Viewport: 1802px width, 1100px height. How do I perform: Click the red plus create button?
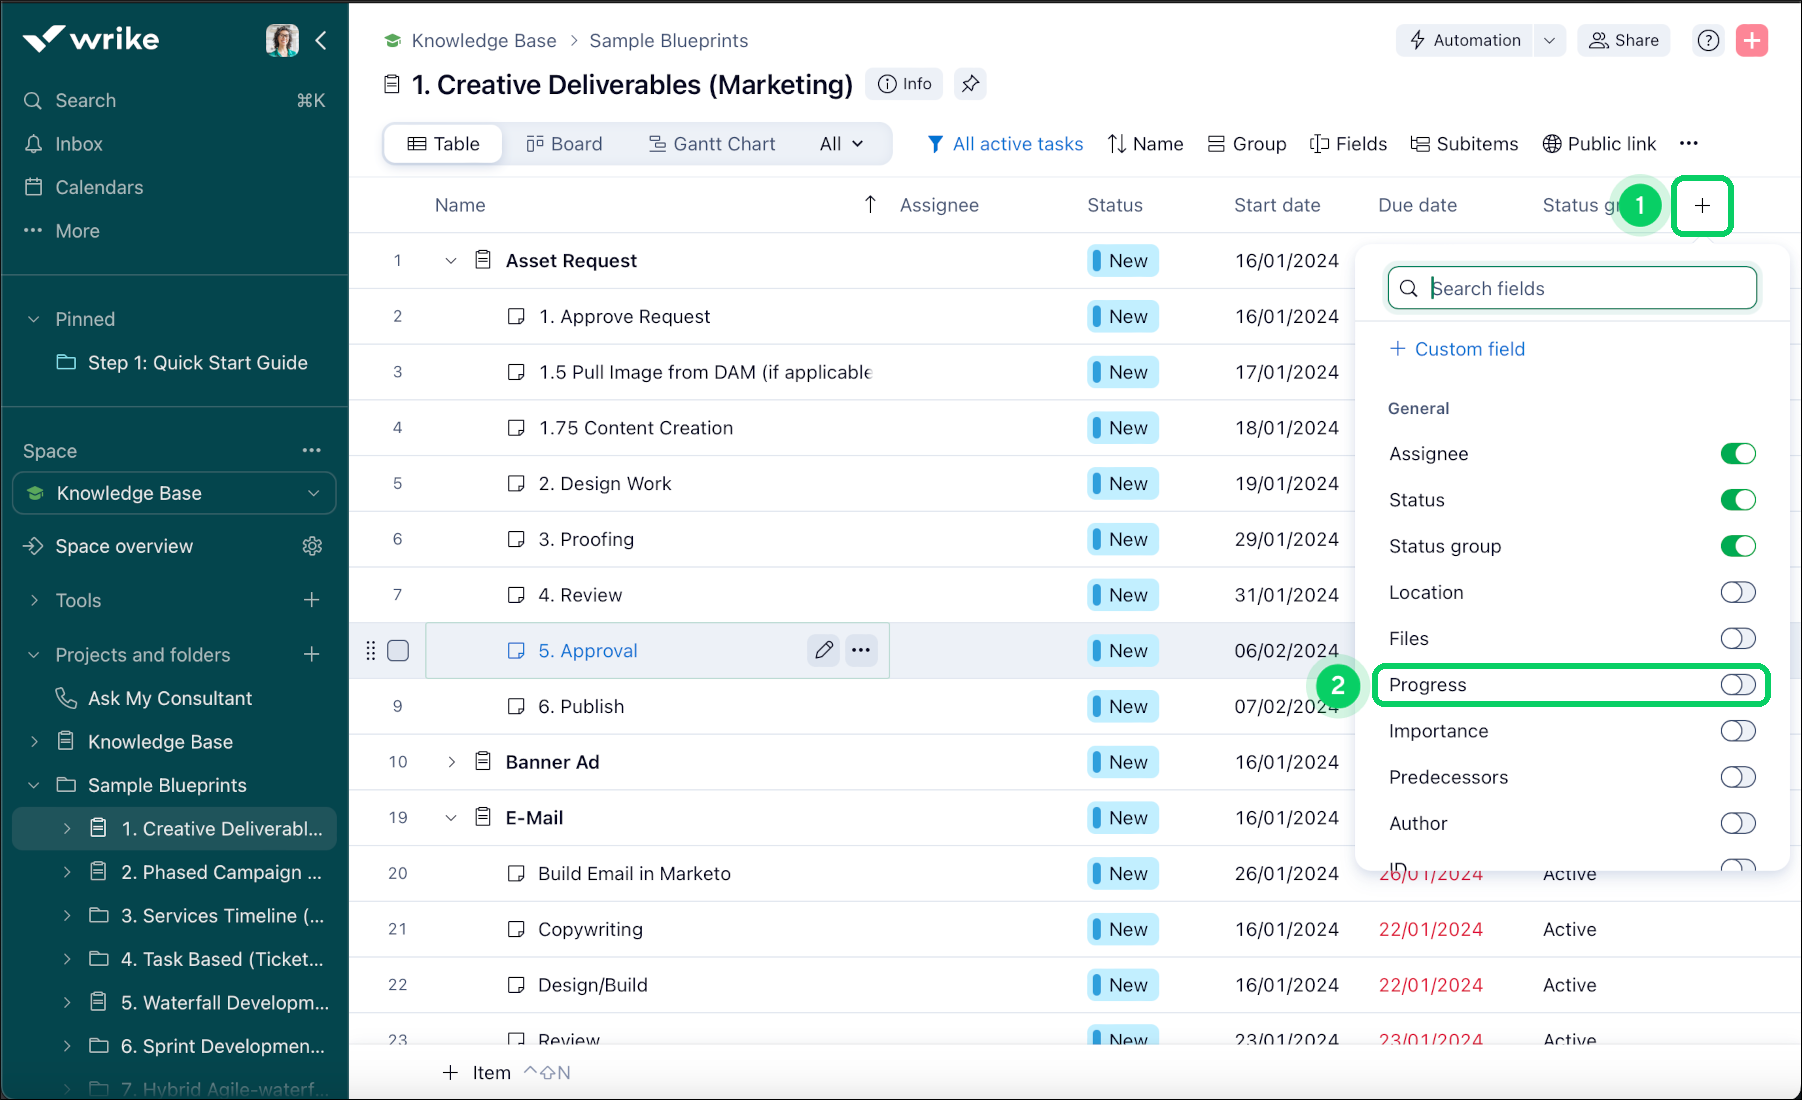tap(1751, 40)
